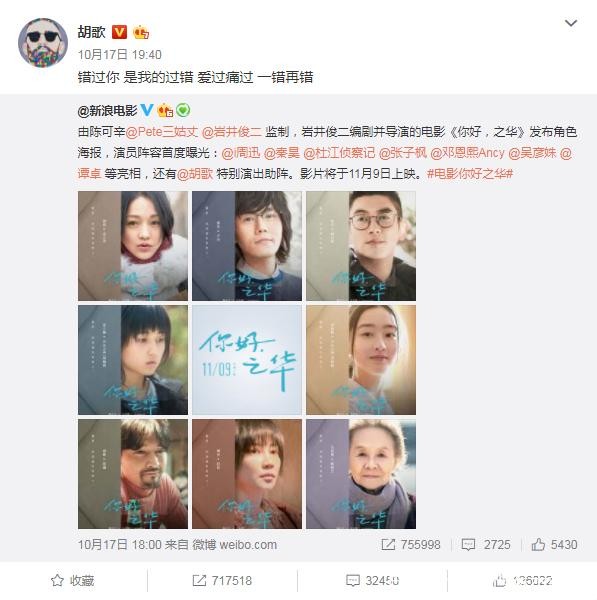Viewport: 597px width, 600px height.
Task: Click the green heart badge after 新浪电影
Action: click(x=183, y=111)
